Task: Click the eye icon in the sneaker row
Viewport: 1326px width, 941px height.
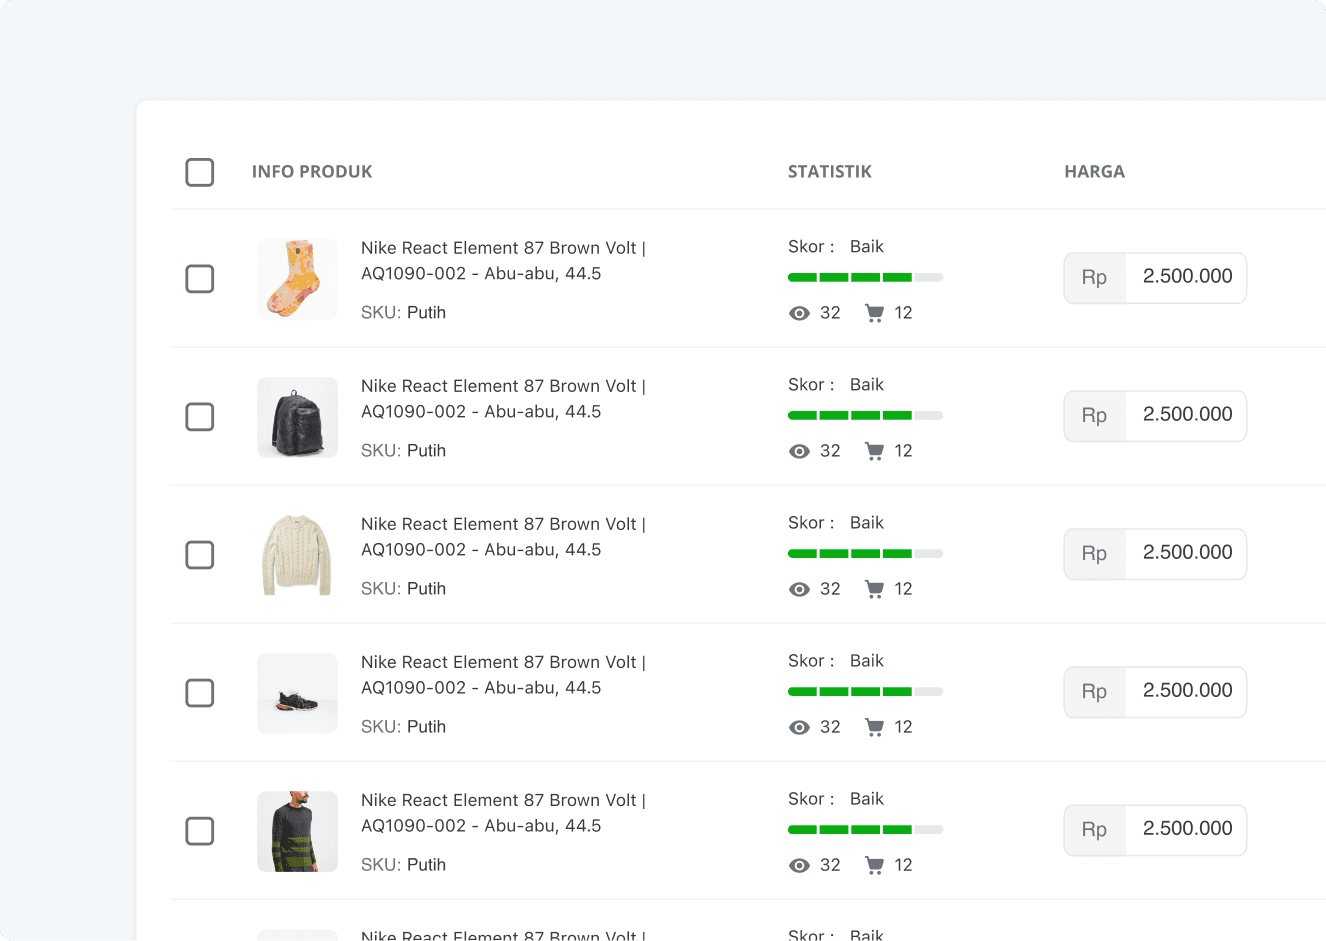Action: 799,727
